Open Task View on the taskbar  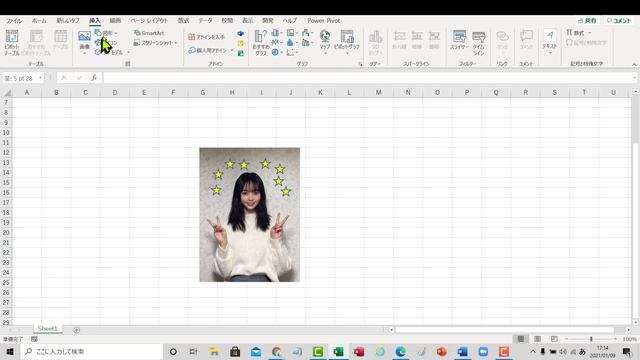pos(193,351)
